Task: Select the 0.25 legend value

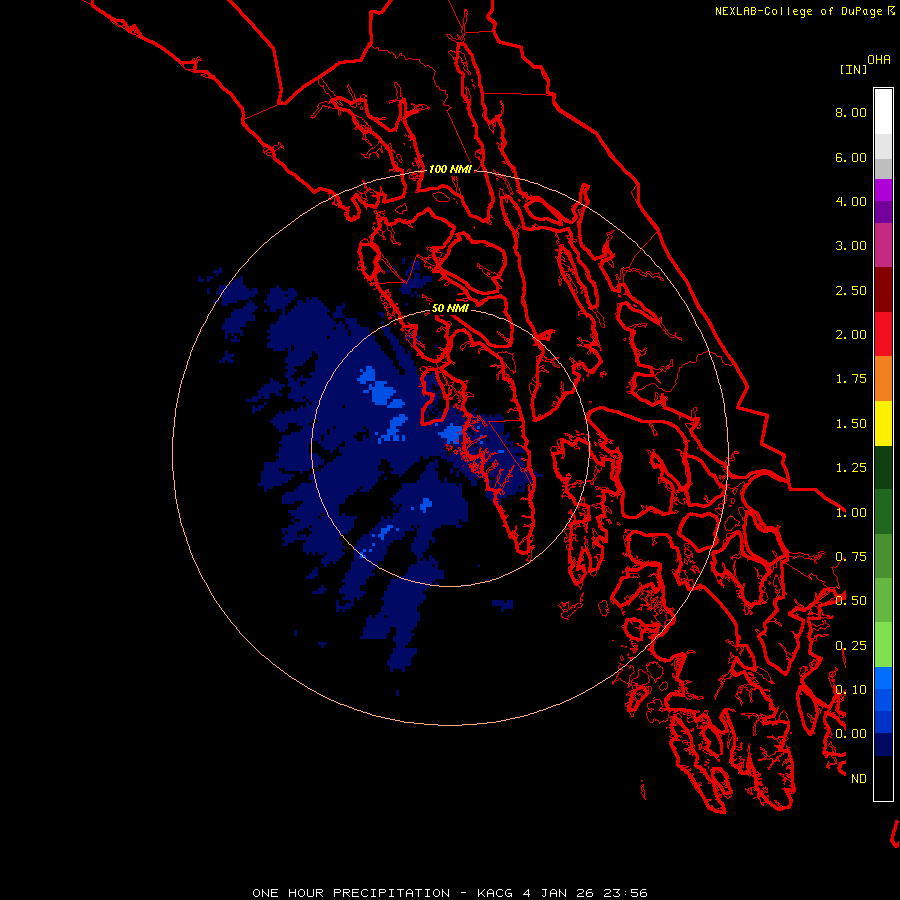Action: tap(851, 646)
